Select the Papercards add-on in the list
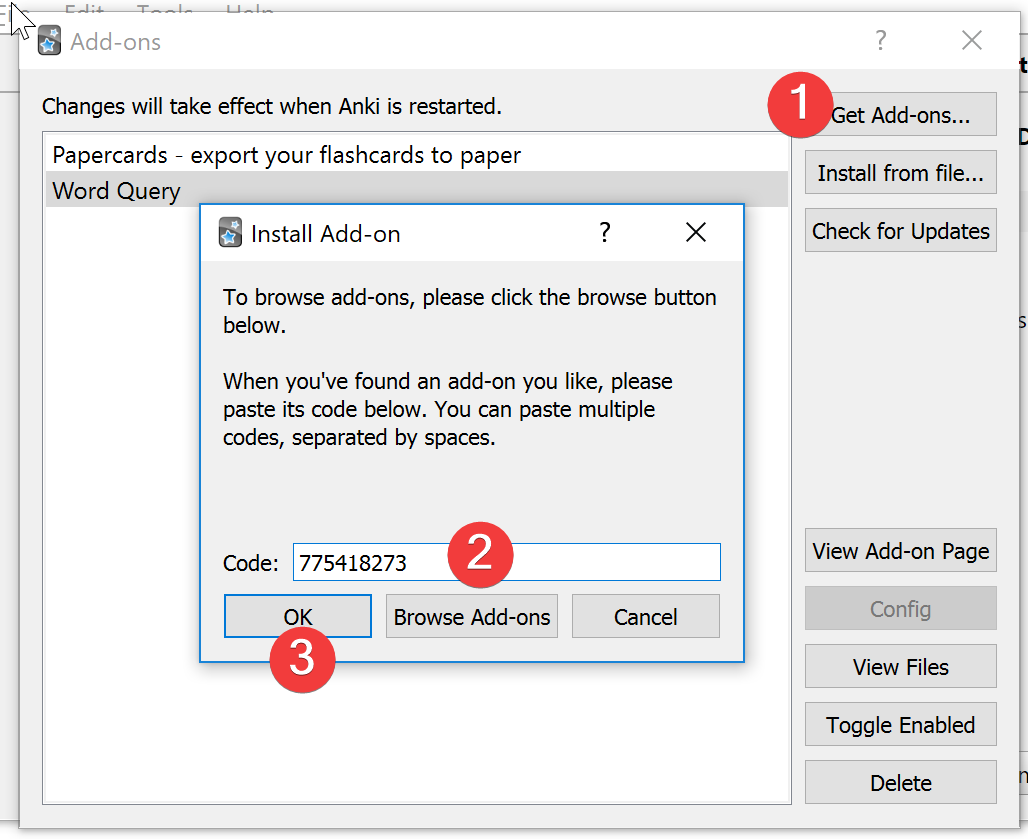 [x=417, y=155]
